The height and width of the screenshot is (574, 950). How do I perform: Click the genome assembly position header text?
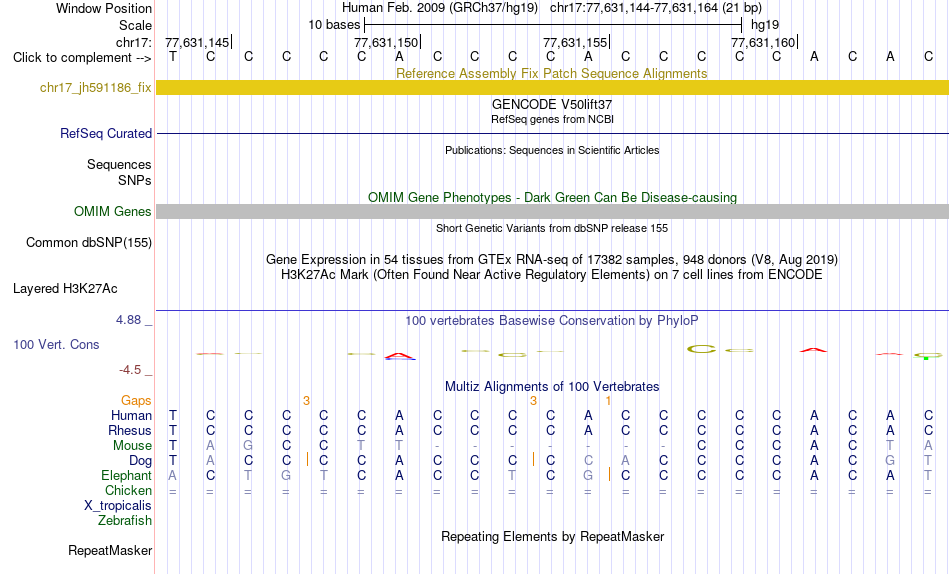[x=552, y=8]
